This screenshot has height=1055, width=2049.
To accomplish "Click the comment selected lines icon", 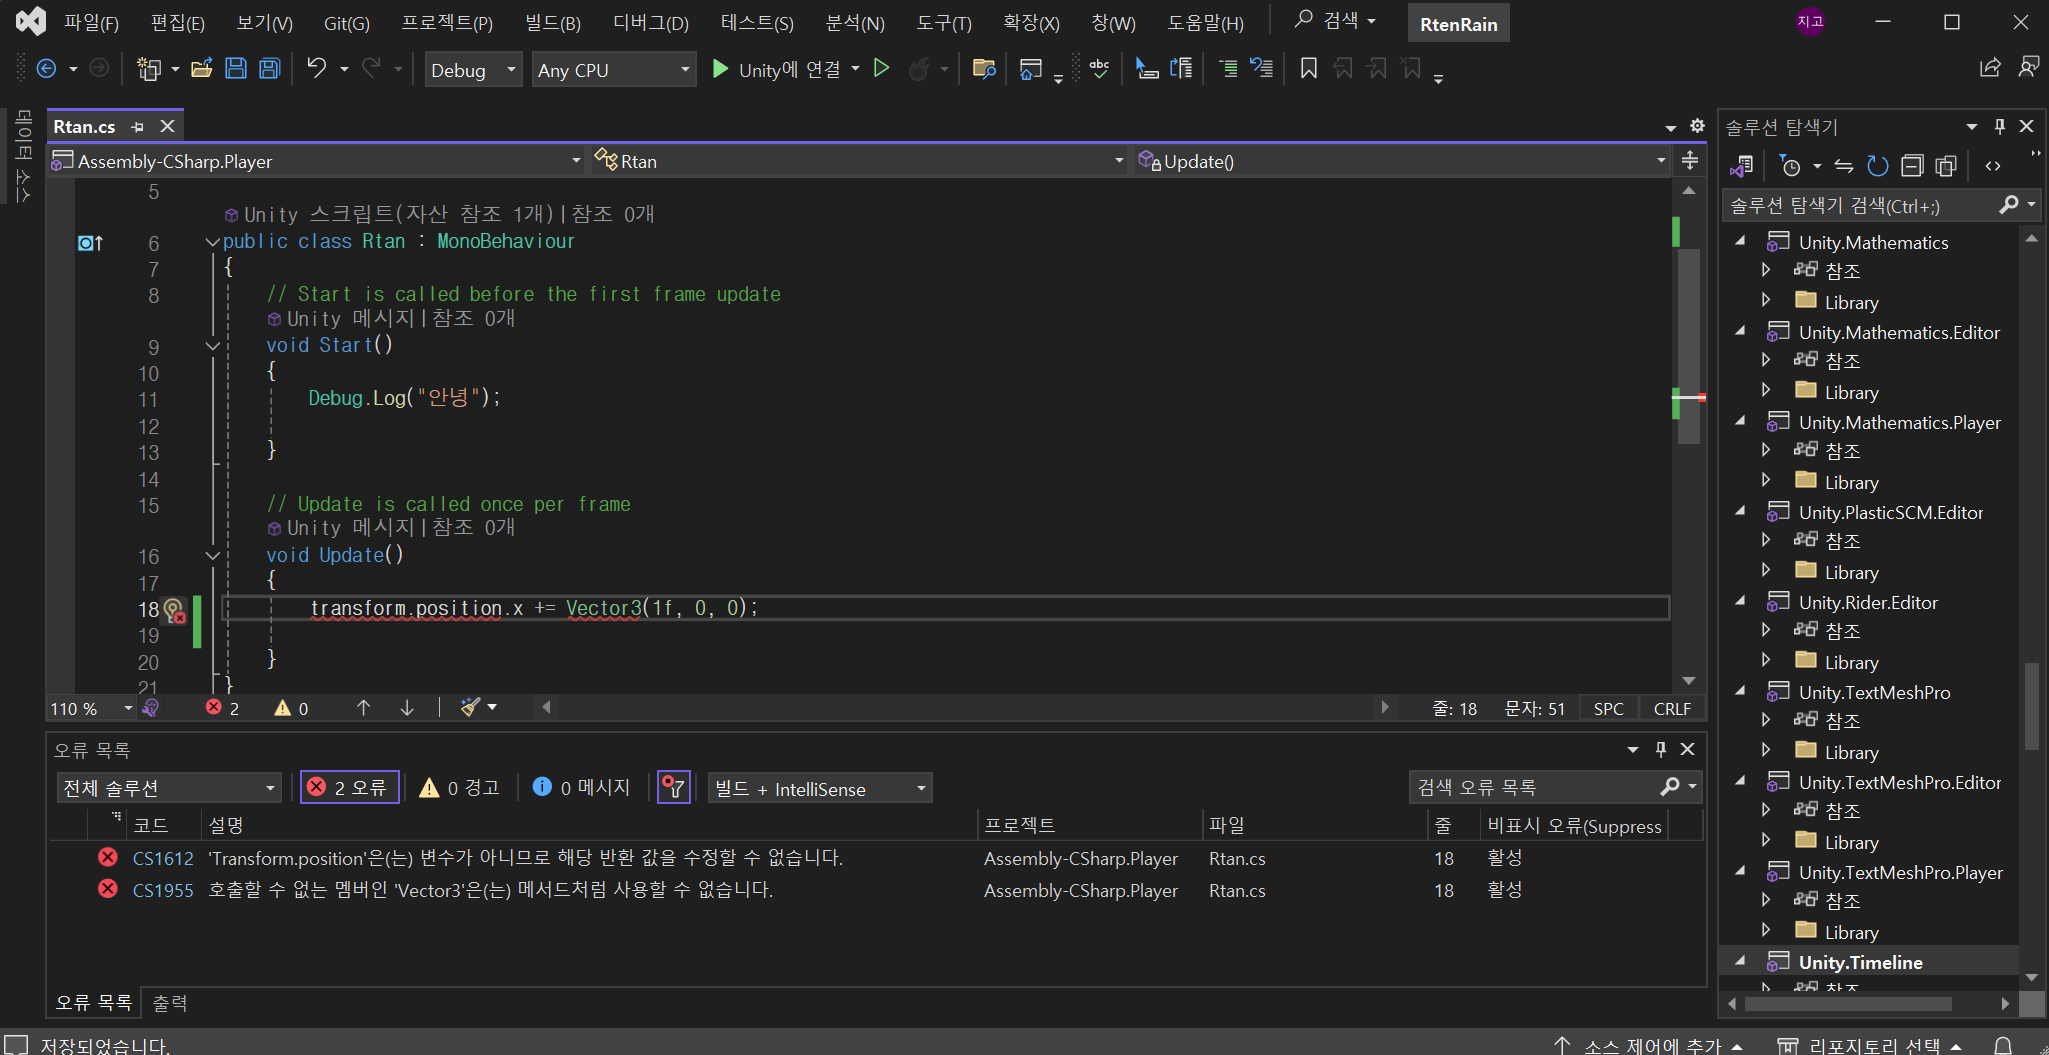I will (1228, 69).
